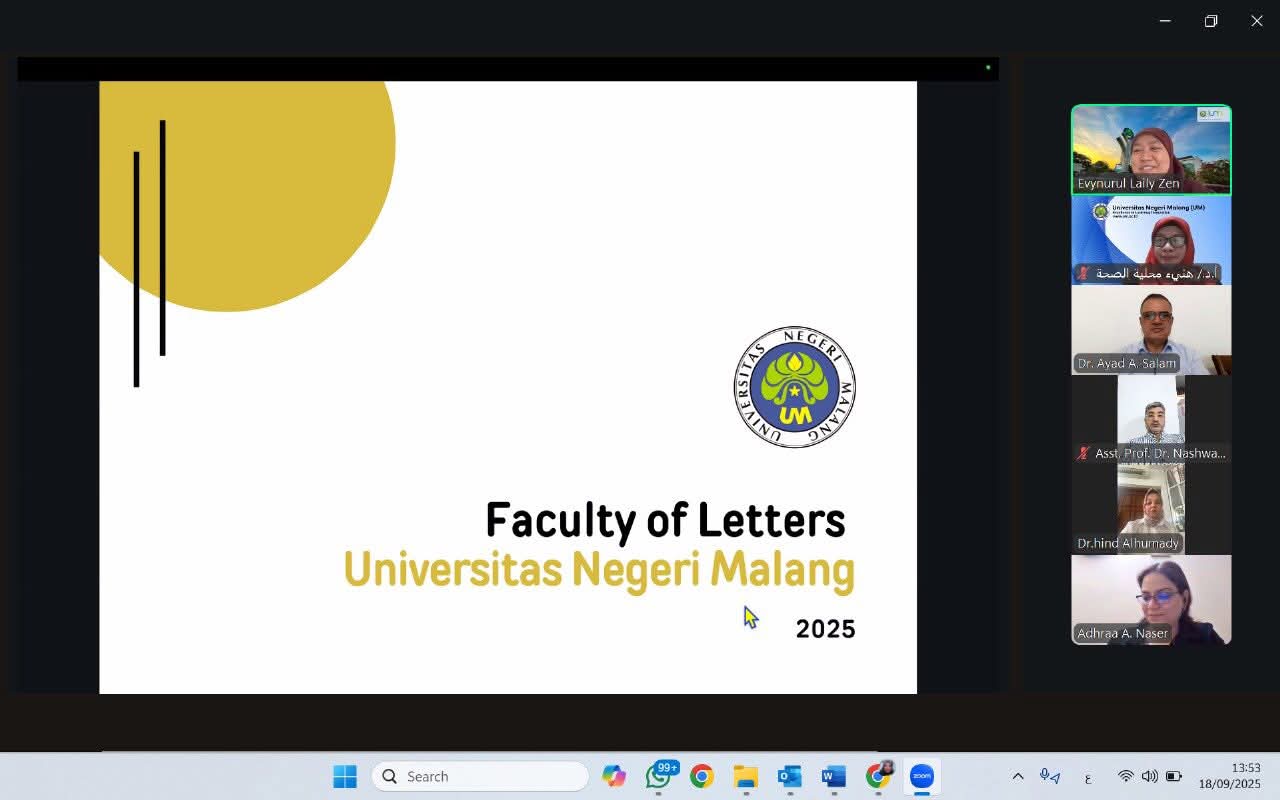Select Adhraa A. Naser video tile

coord(1151,600)
